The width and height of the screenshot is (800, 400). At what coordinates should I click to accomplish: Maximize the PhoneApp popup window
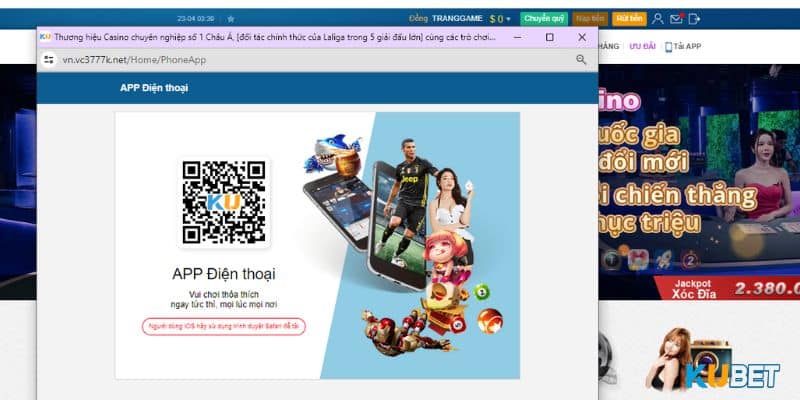point(549,37)
